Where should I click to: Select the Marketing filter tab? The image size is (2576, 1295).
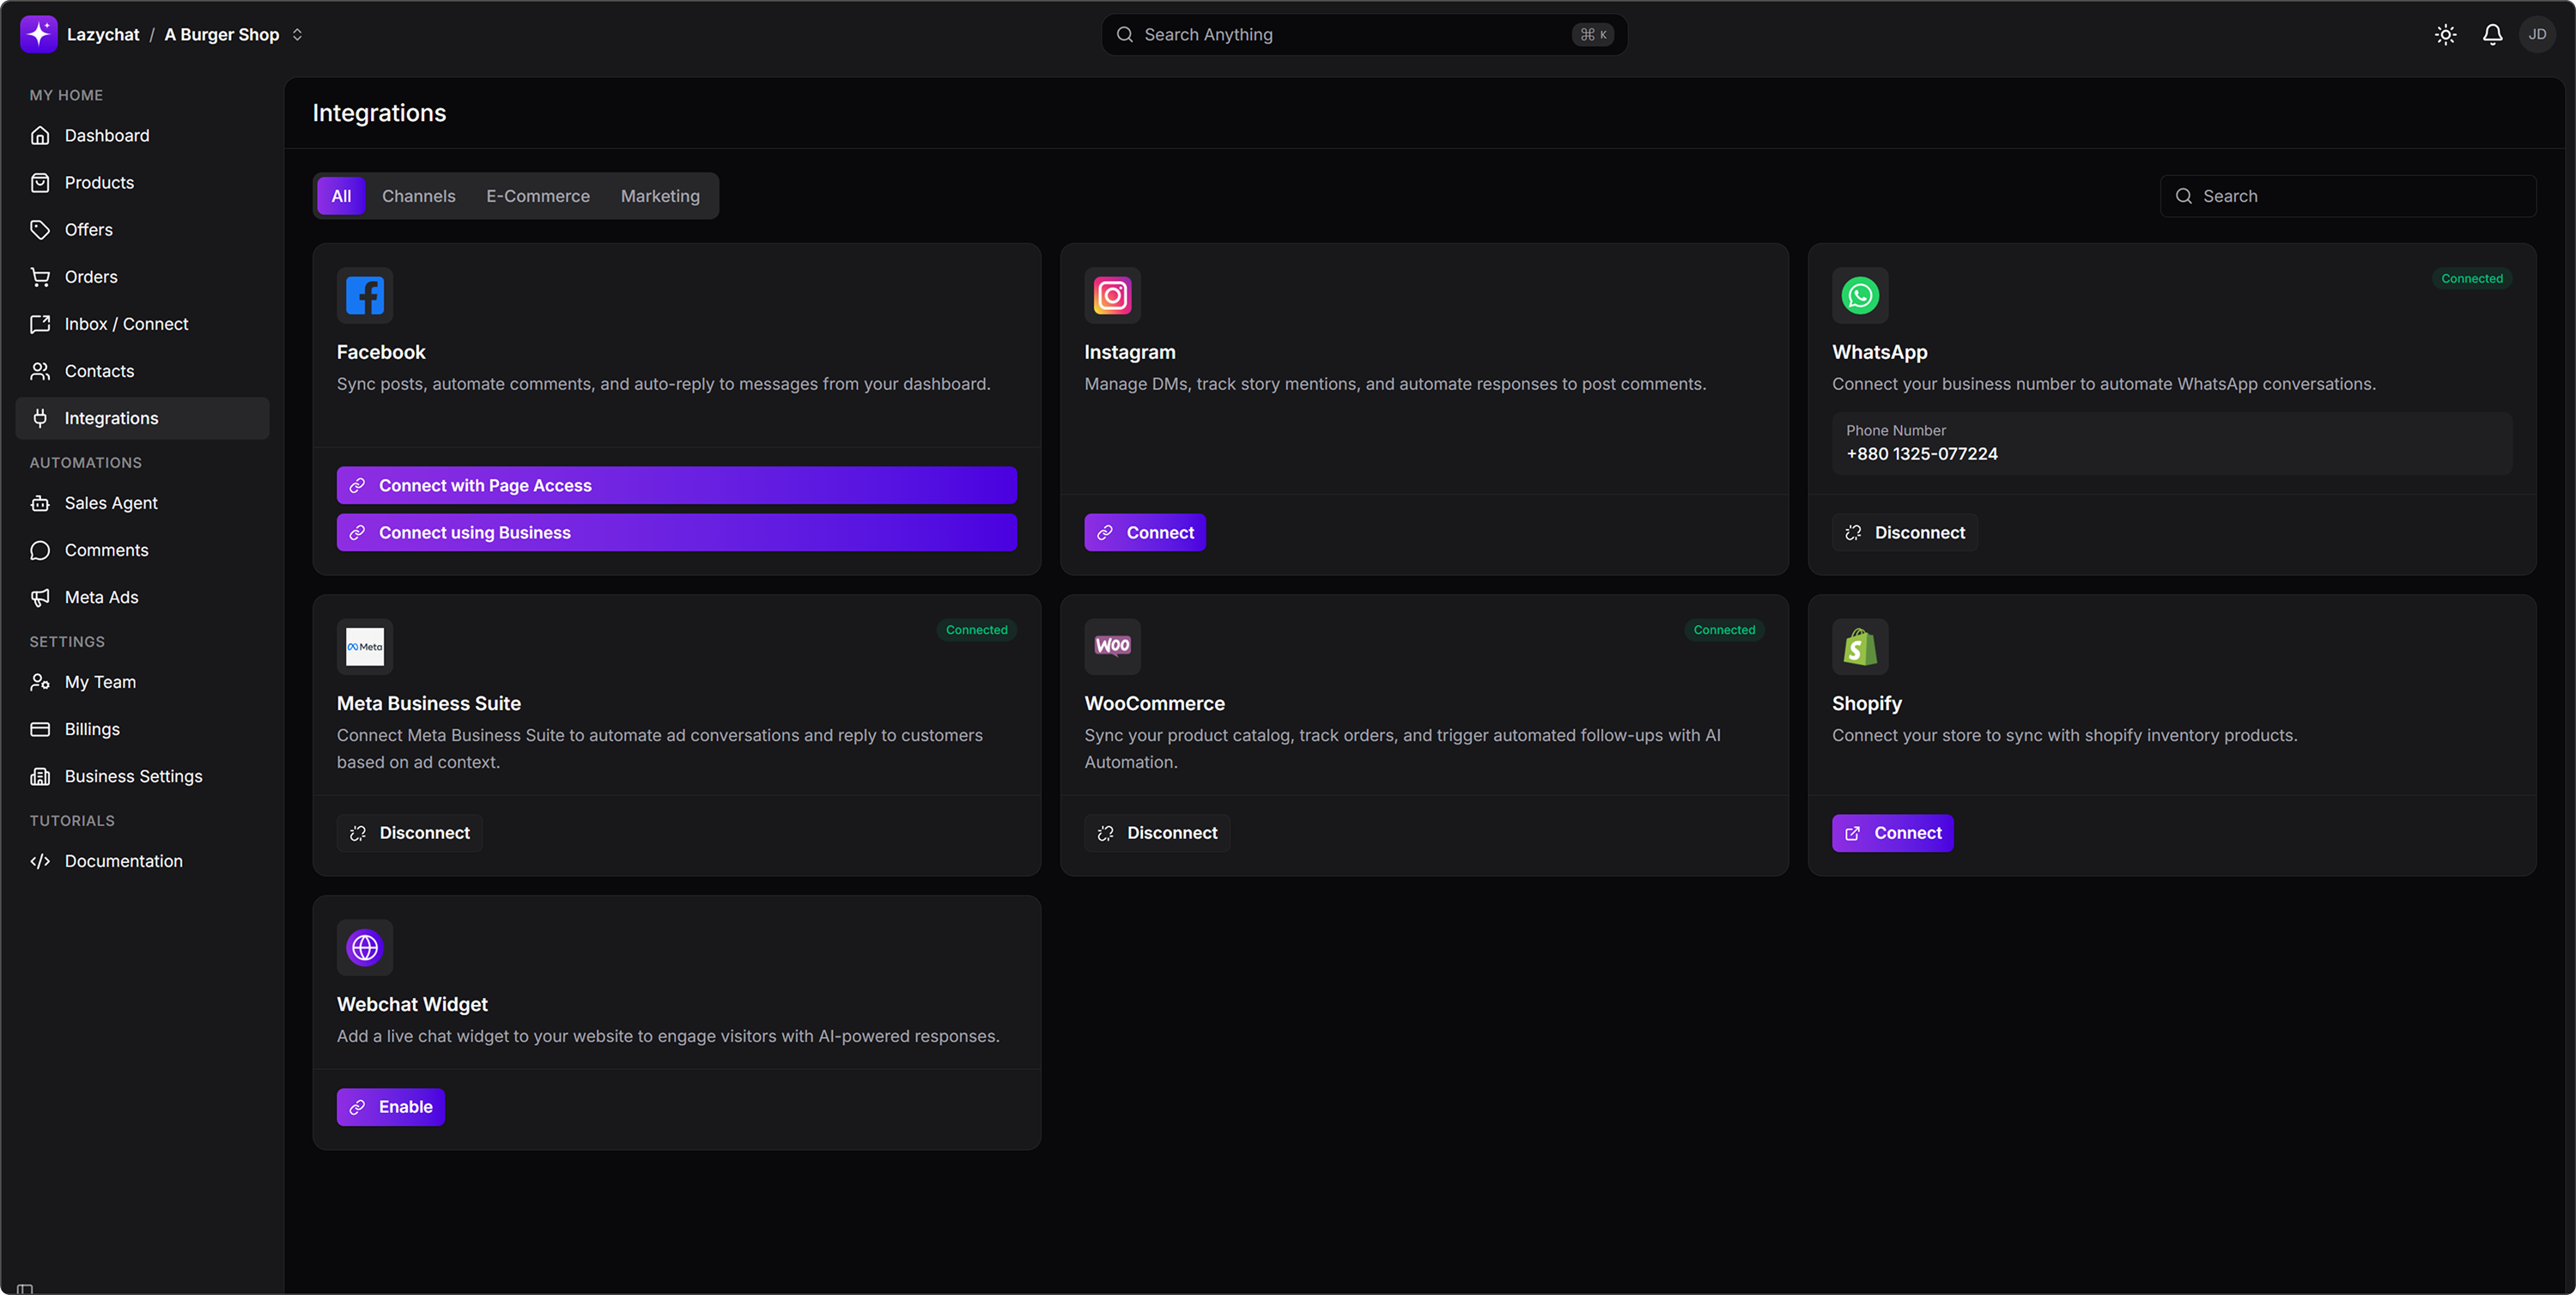pyautogui.click(x=660, y=196)
